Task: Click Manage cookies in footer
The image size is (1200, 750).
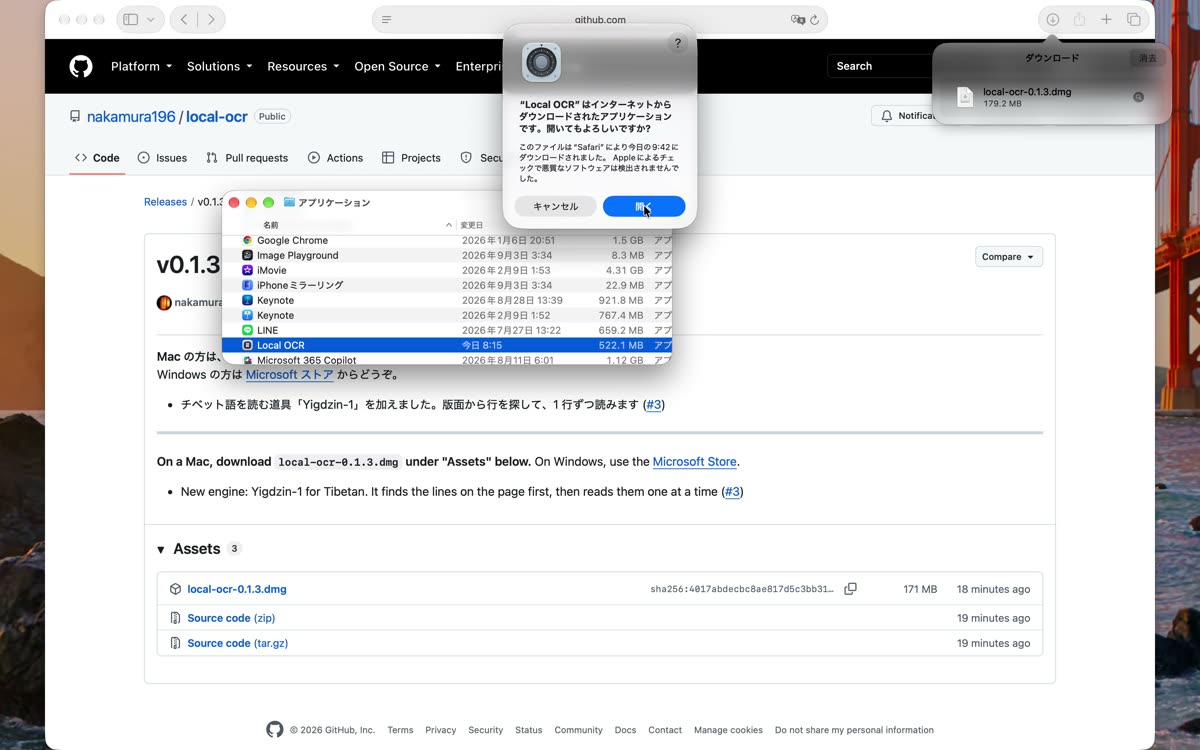Action: click(728, 730)
